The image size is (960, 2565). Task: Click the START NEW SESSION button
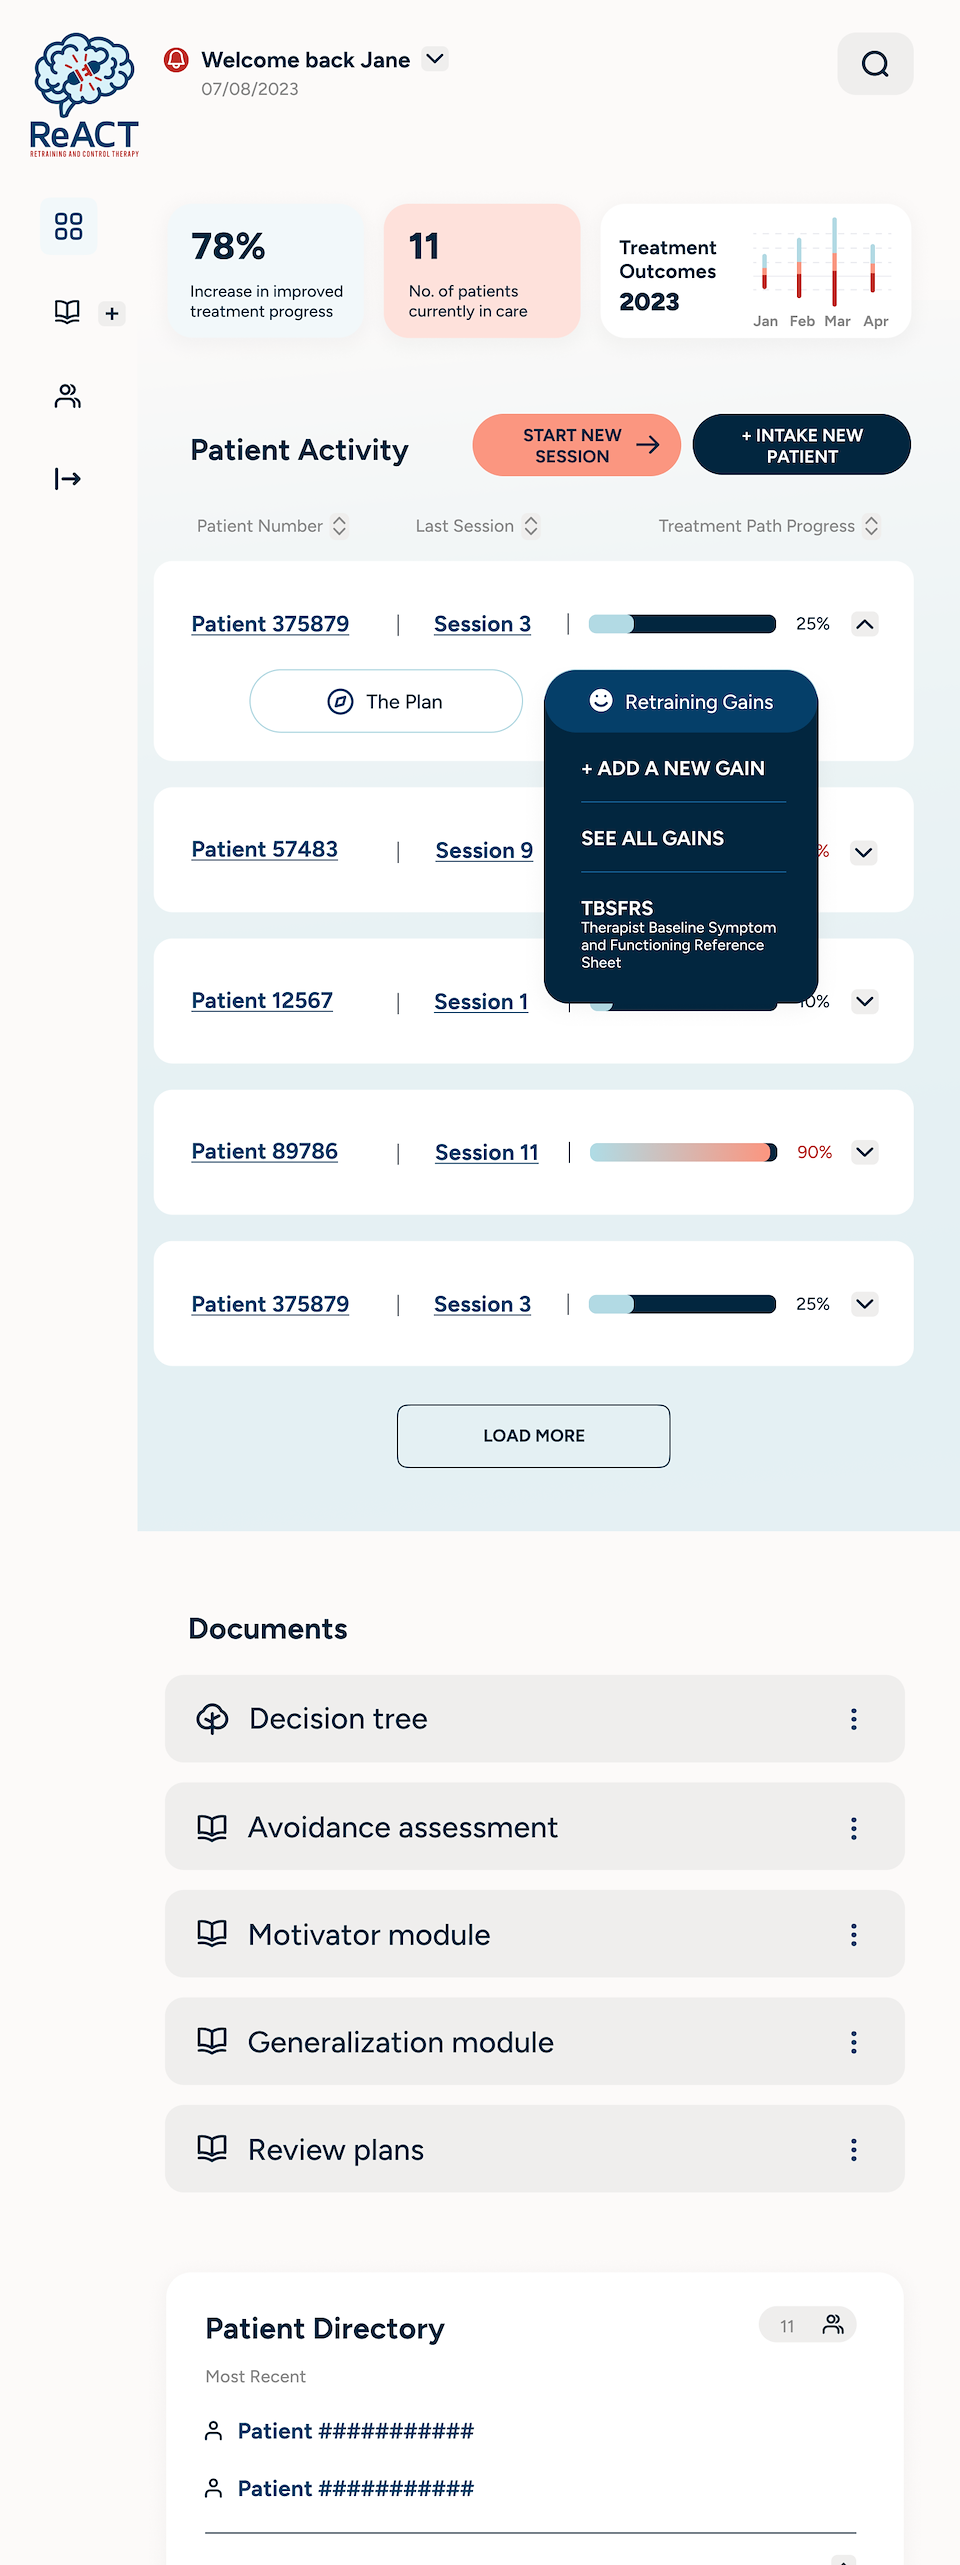coord(576,445)
